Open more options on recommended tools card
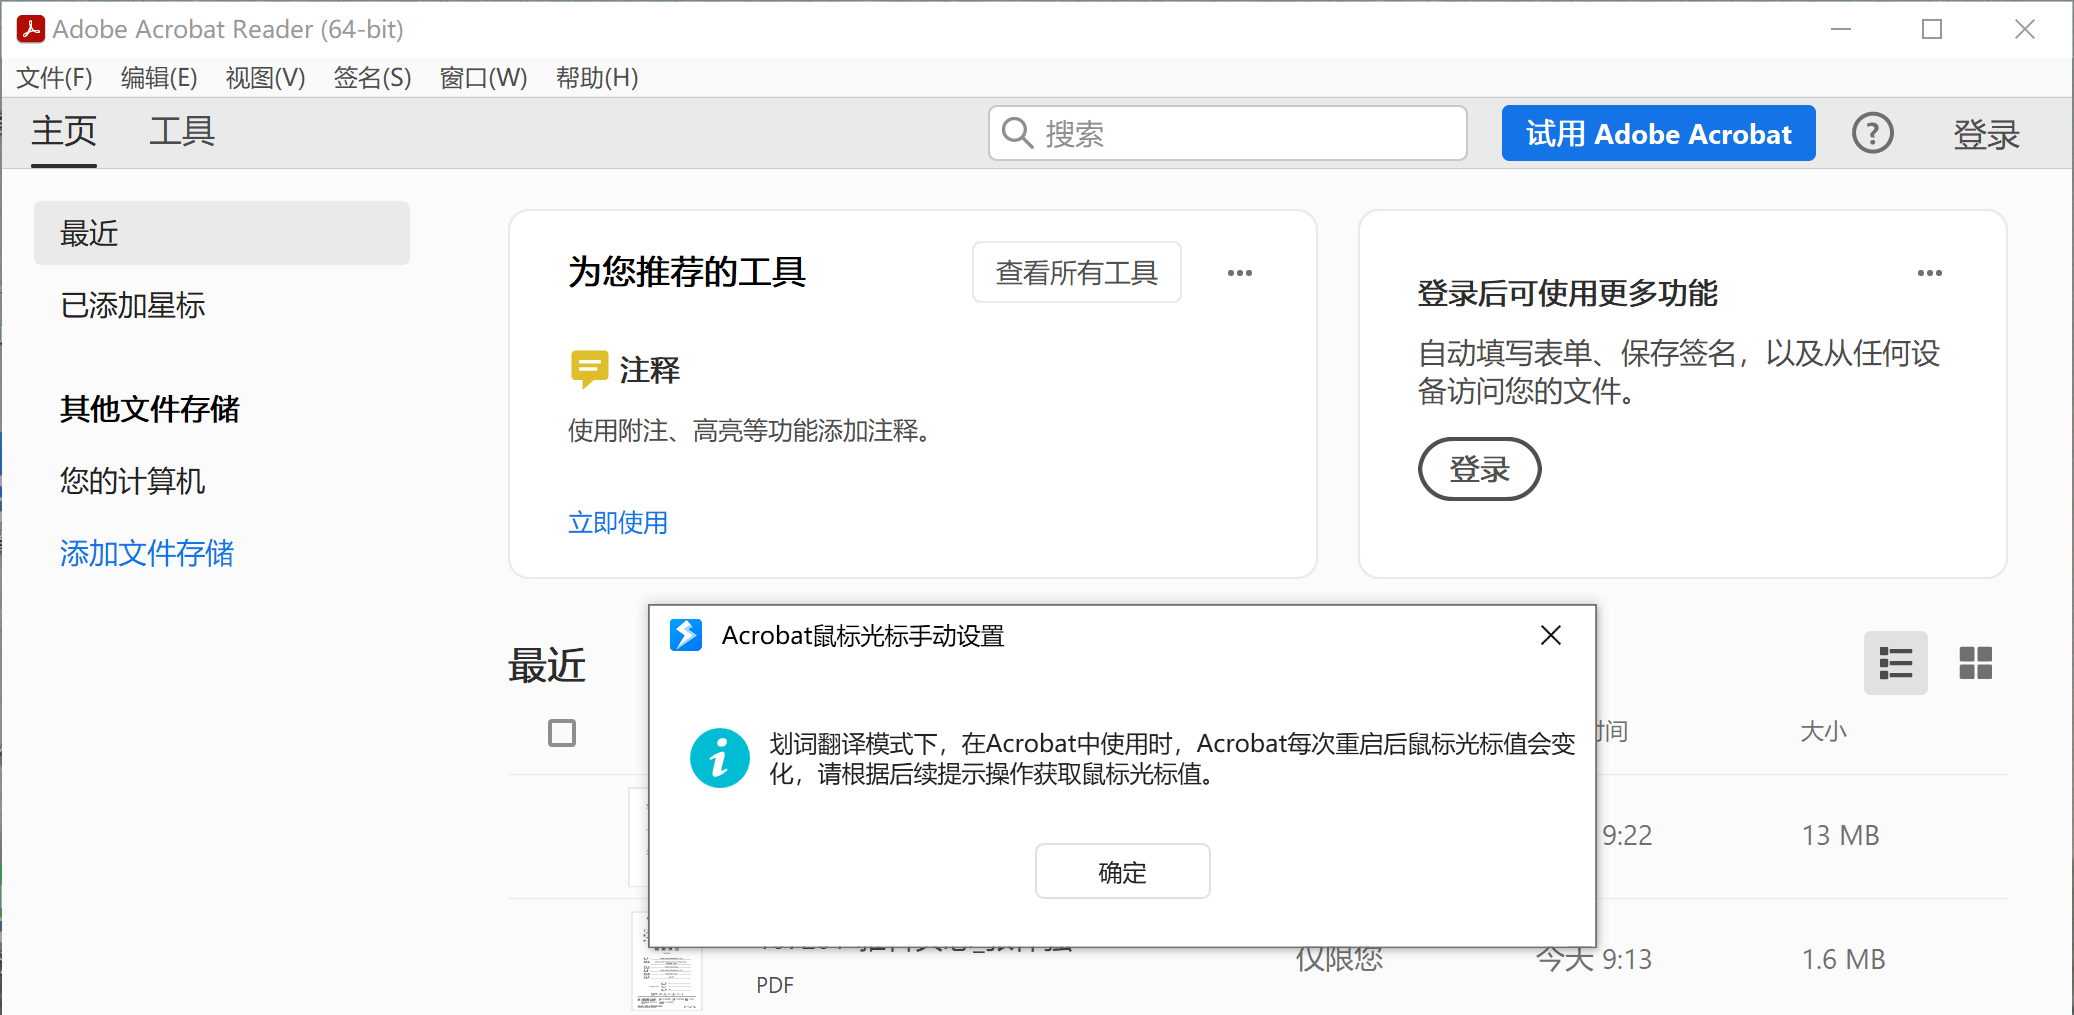Screen dimensions: 2074x1015 point(1240,273)
